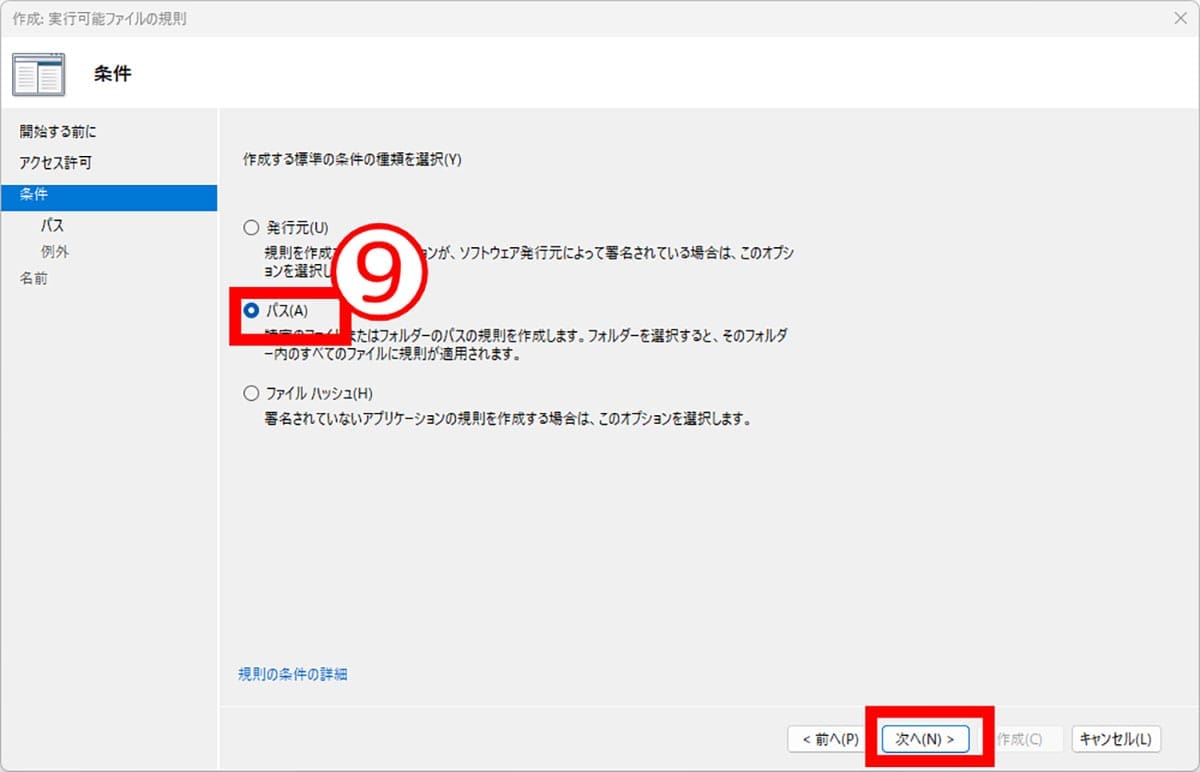The height and width of the screenshot is (772, 1200).
Task: Click the 作成する標準の条件の種類を選択(Y) label
Action: click(352, 160)
